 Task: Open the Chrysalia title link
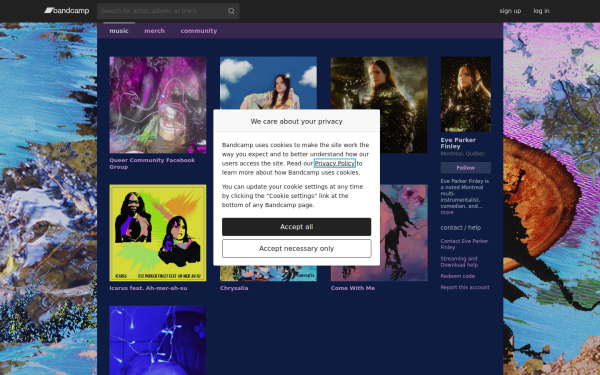click(x=234, y=288)
